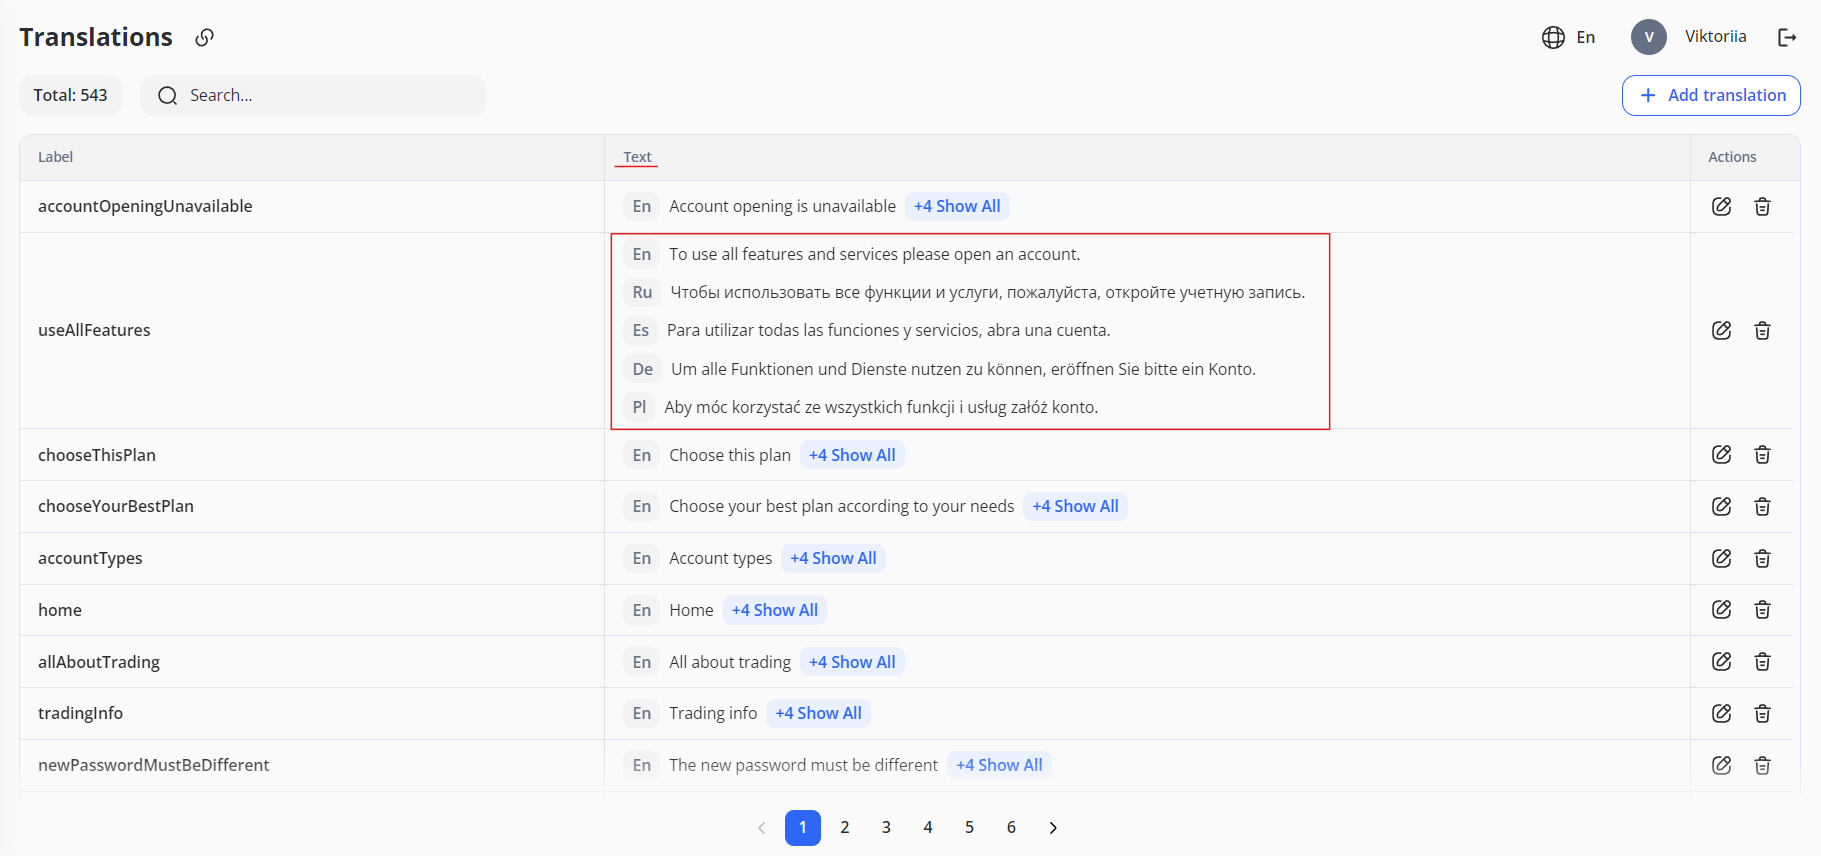1821x856 pixels.
Task: Click the Viktoriia username
Action: pos(1715,36)
